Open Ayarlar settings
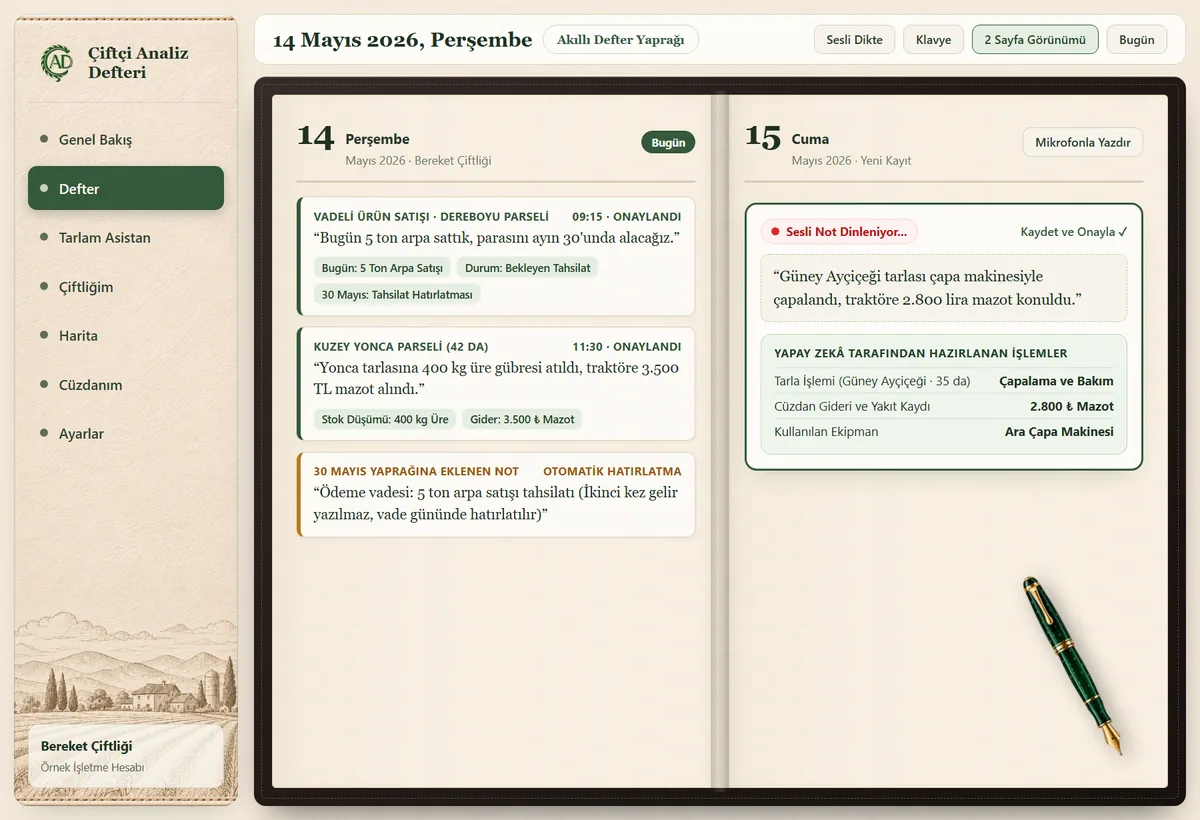1200x820 pixels. (x=126, y=434)
